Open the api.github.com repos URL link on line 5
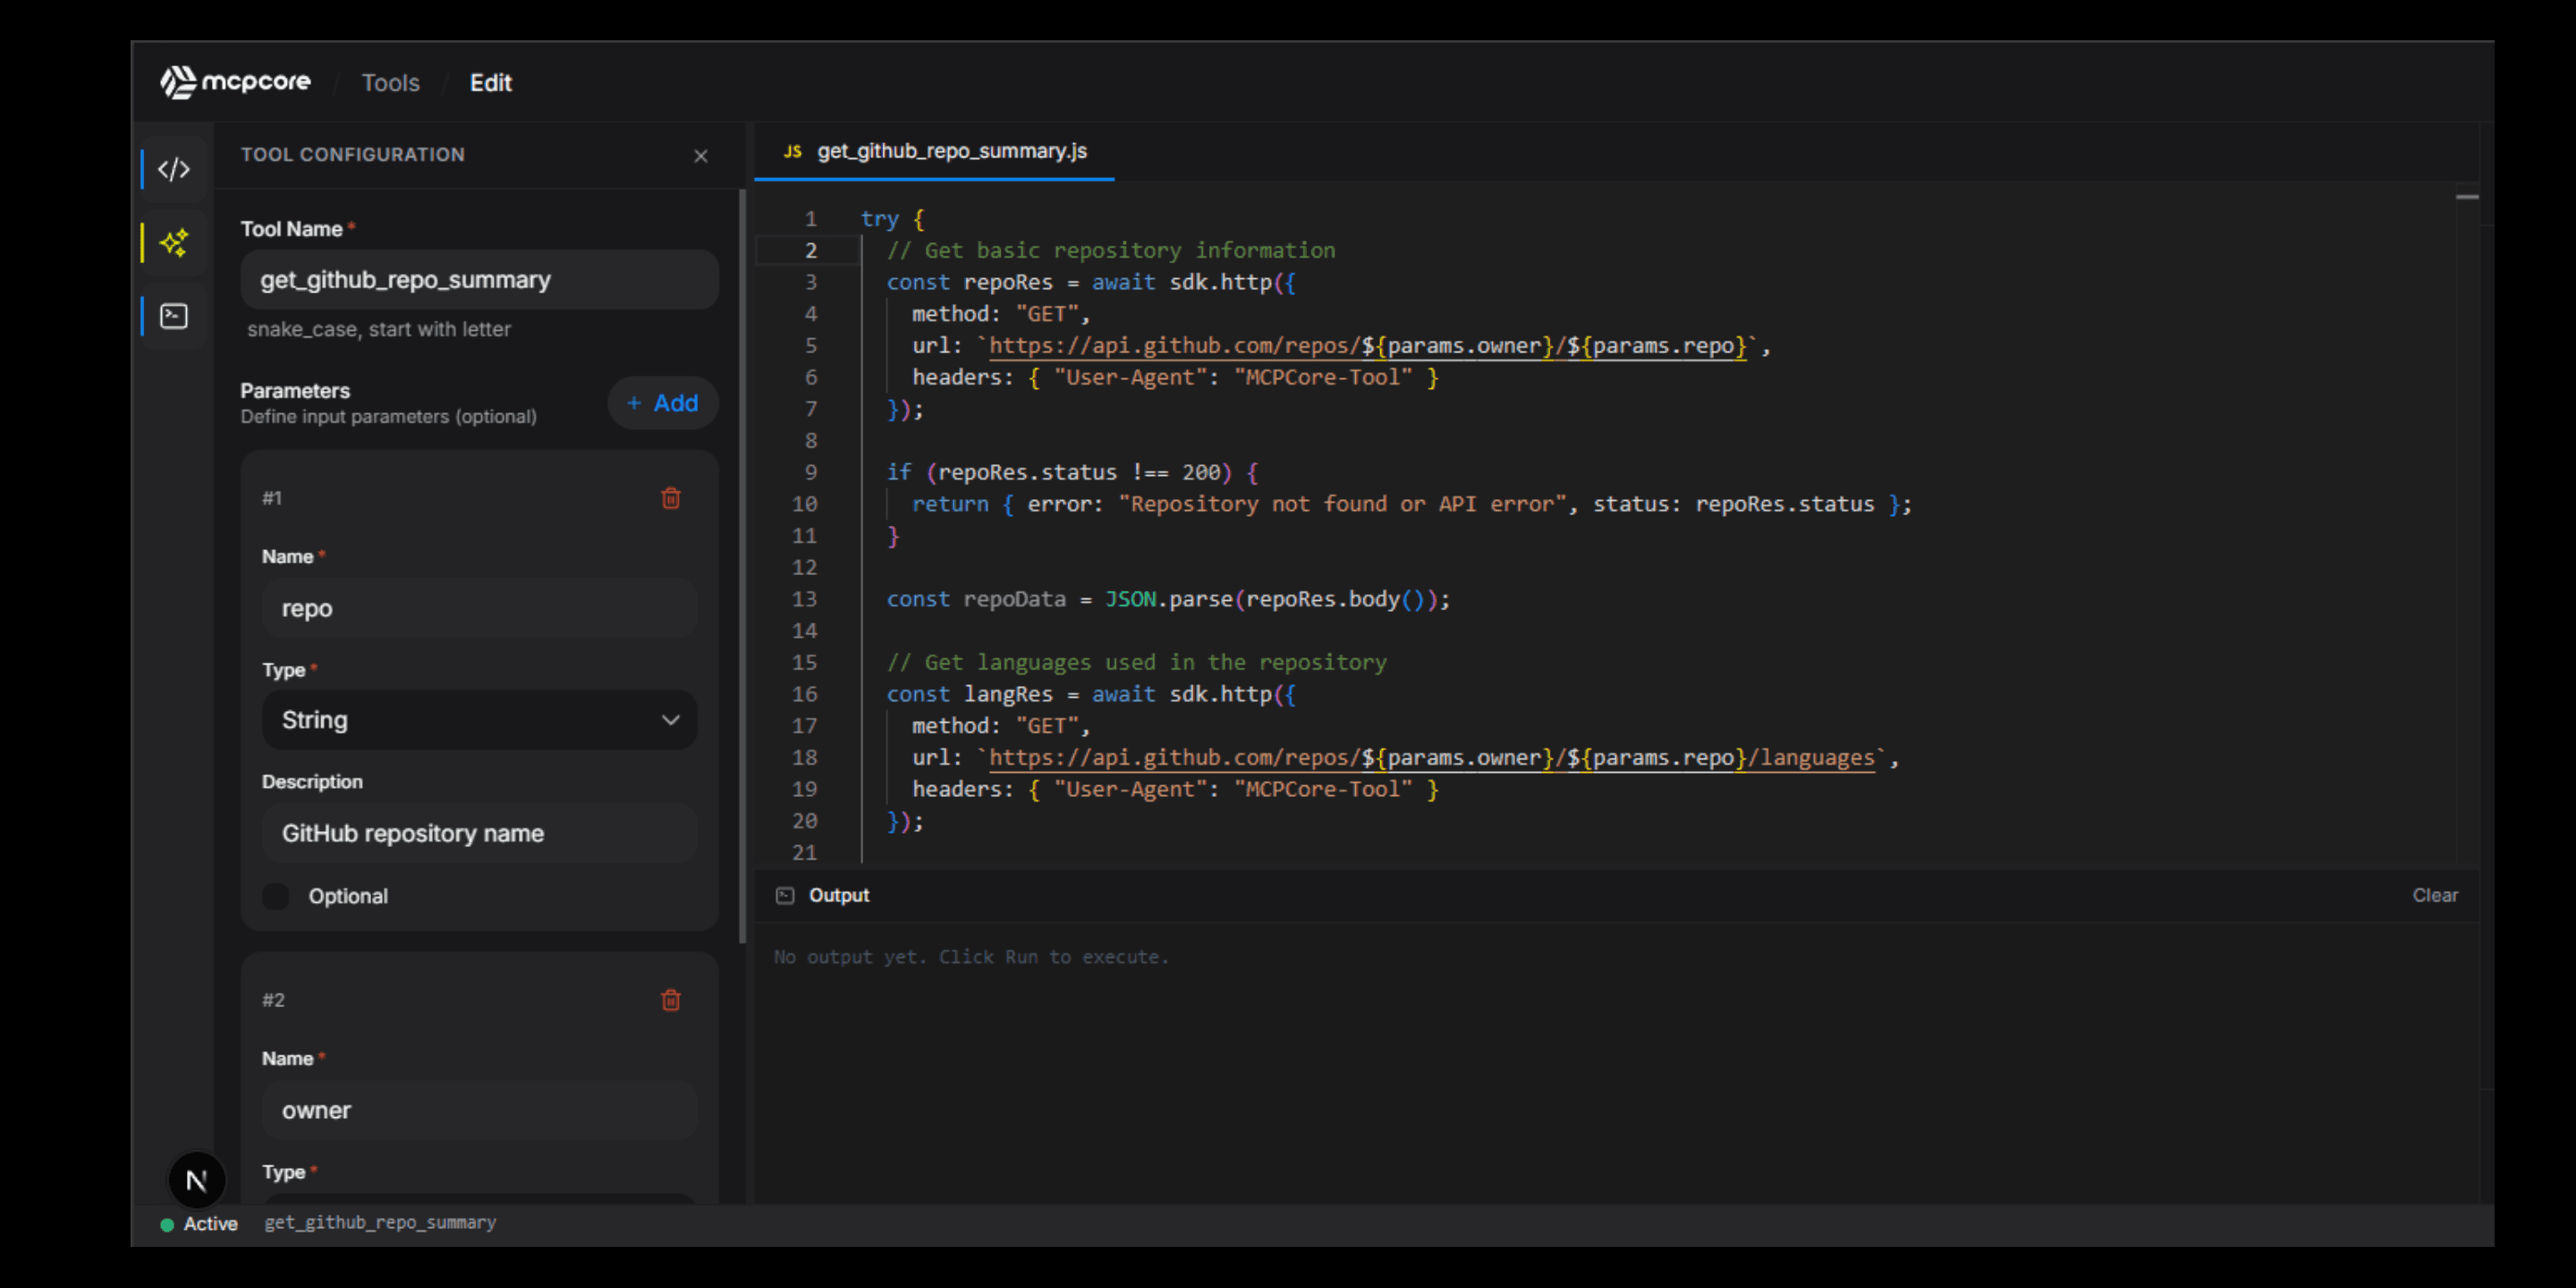This screenshot has height=1288, width=2576. click(1368, 346)
